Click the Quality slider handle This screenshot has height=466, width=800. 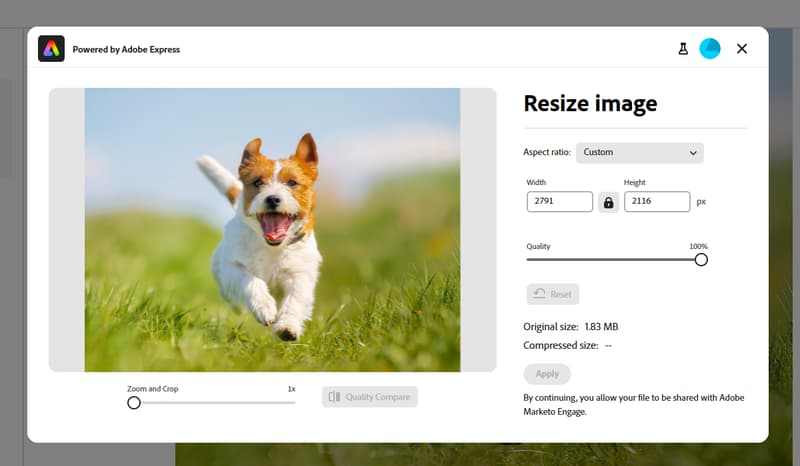point(701,260)
